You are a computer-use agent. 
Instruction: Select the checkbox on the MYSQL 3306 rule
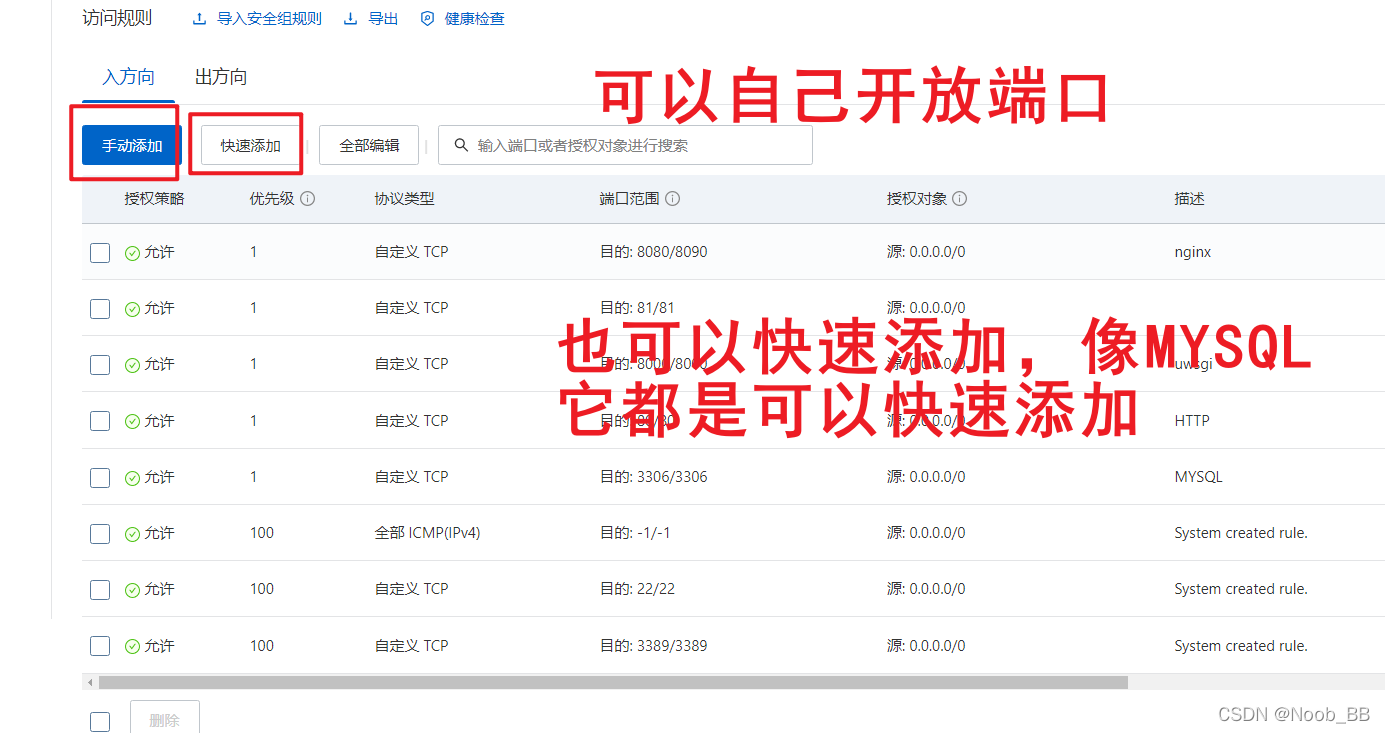coord(99,477)
